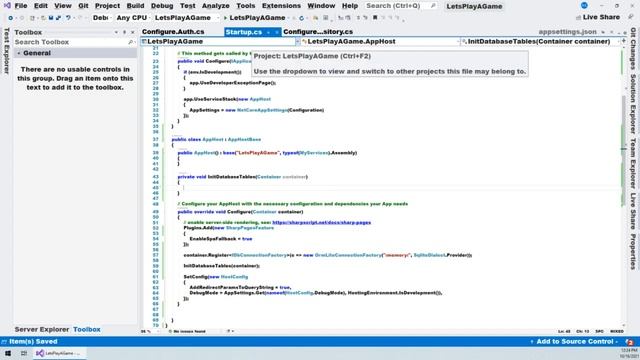Open the editor zoom percentage dropdown
The width and height of the screenshot is (640, 360).
click(x=149, y=331)
